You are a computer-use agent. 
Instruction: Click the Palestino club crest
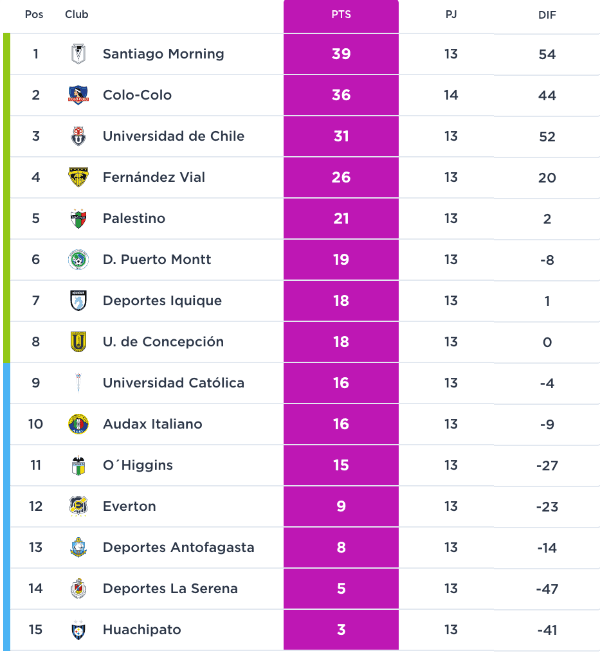[x=78, y=218]
